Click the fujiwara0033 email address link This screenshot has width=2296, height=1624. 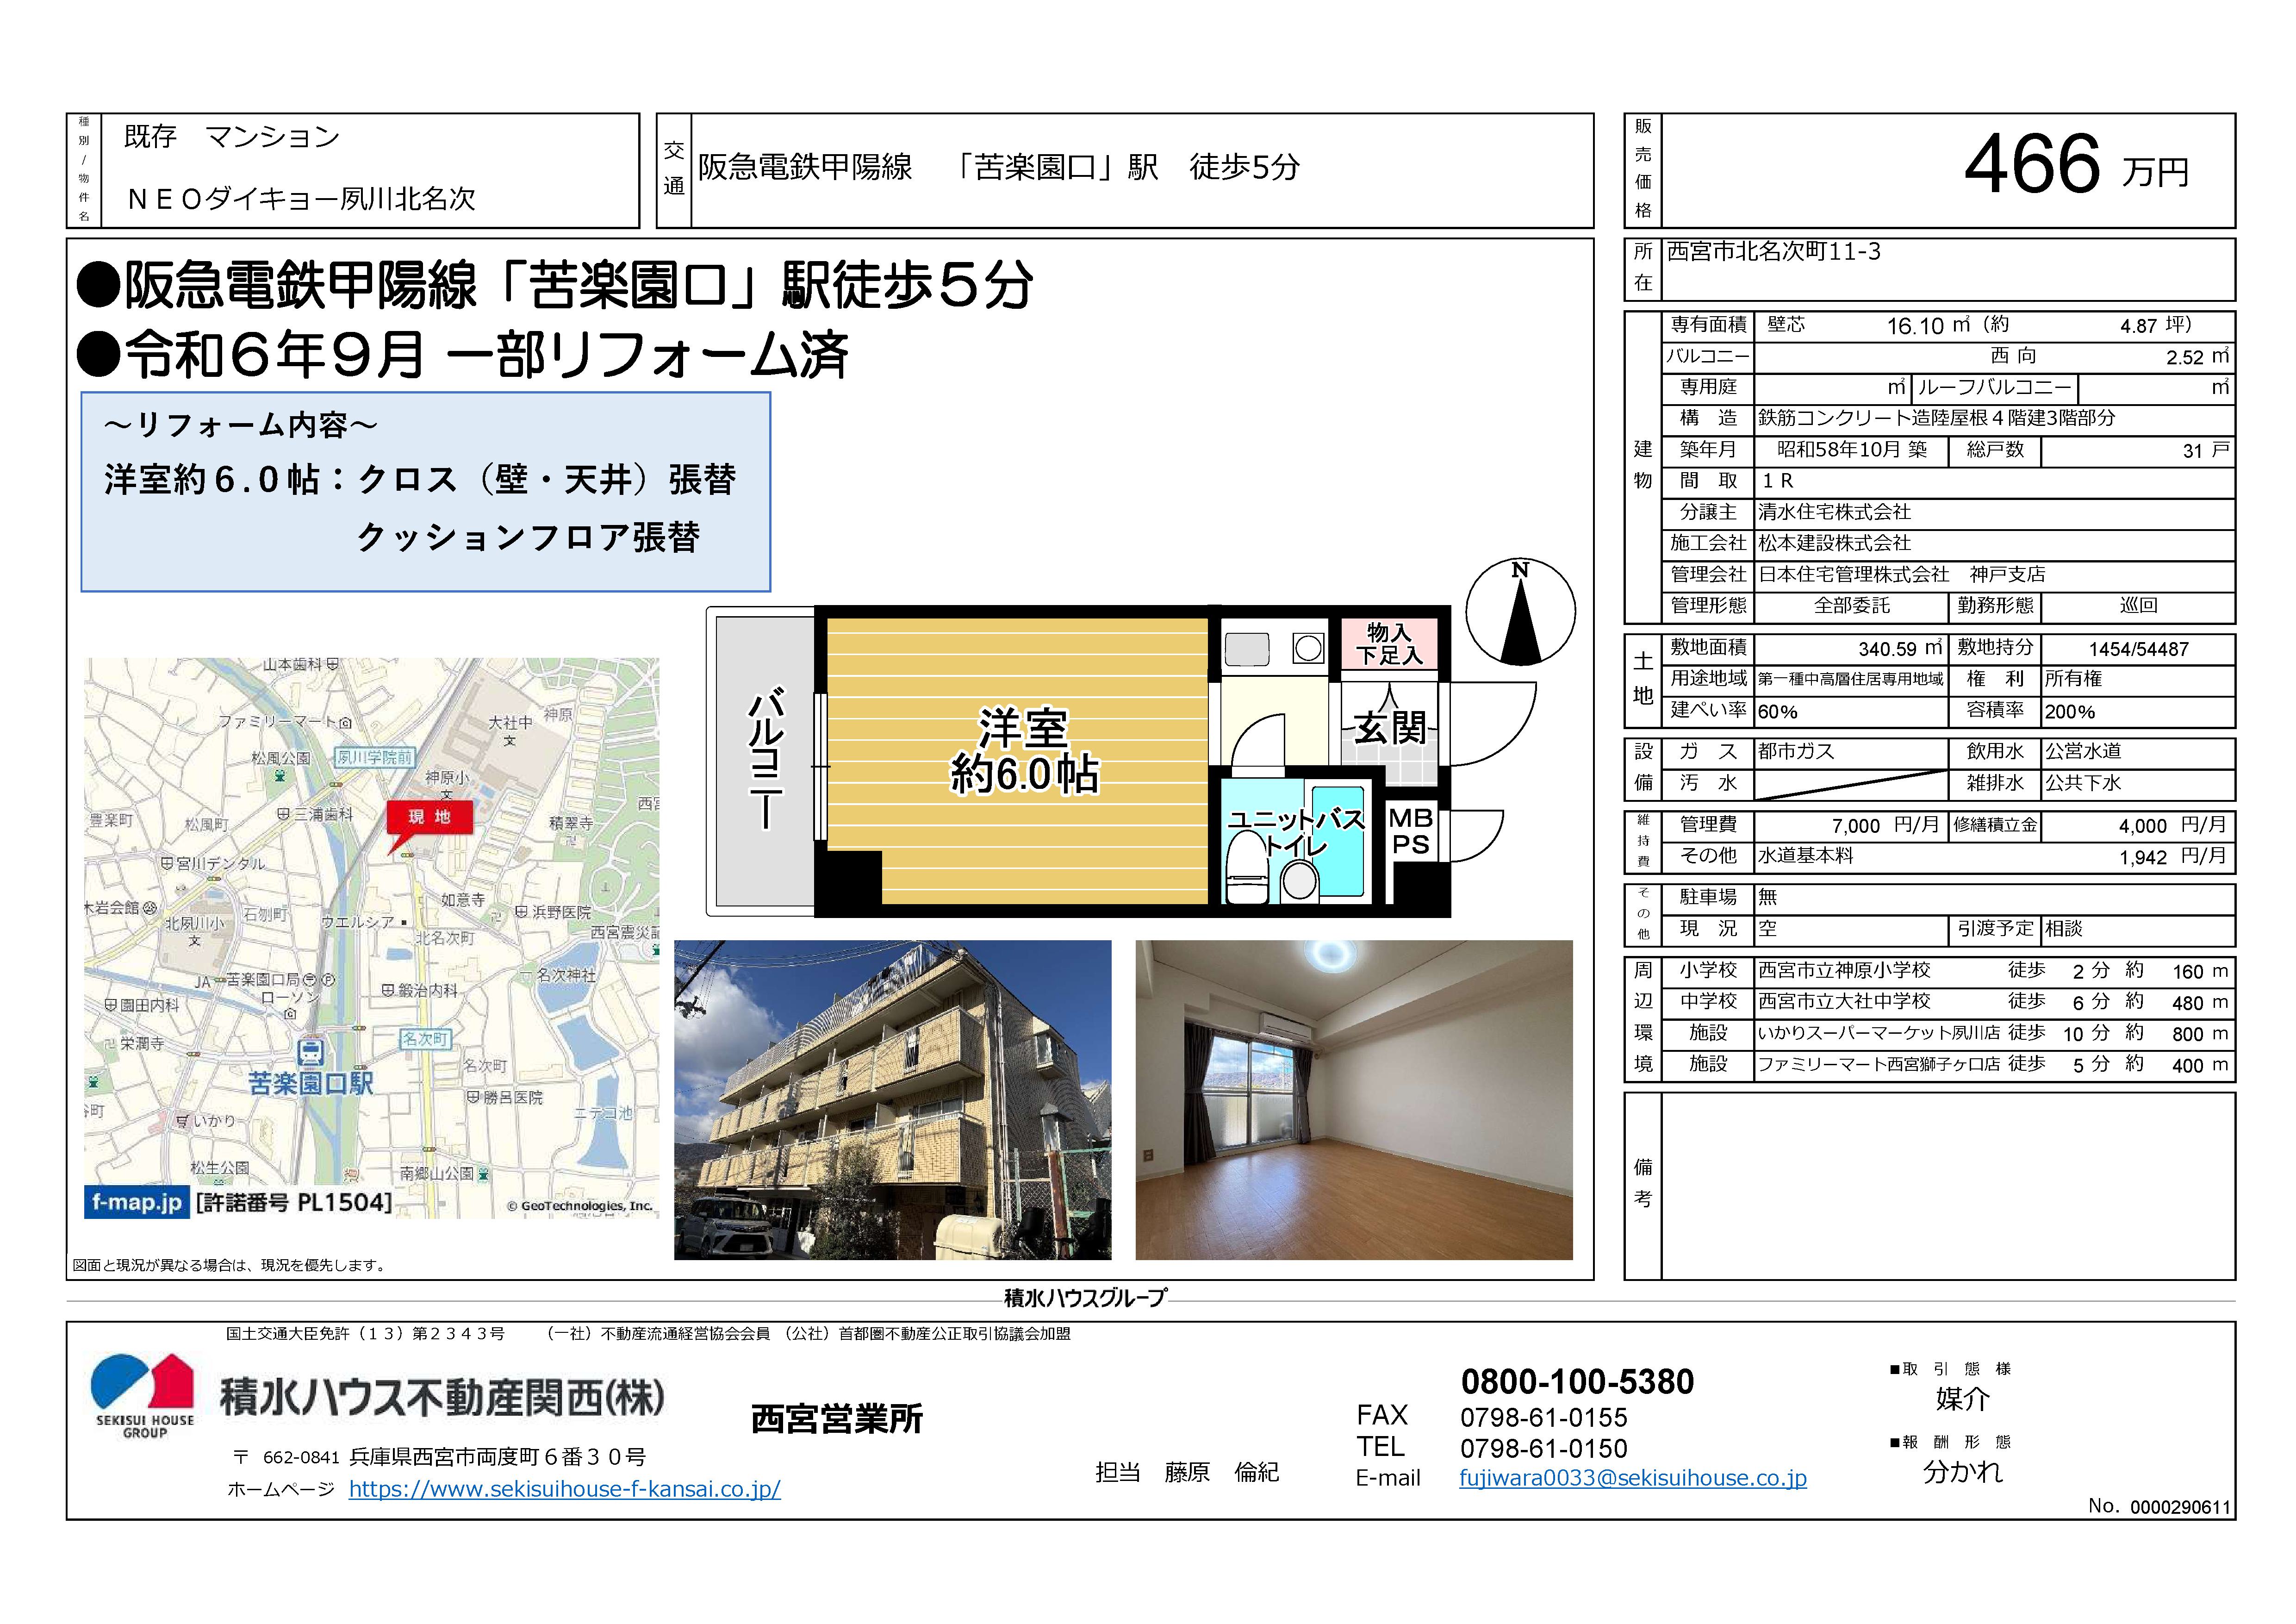click(1632, 1478)
